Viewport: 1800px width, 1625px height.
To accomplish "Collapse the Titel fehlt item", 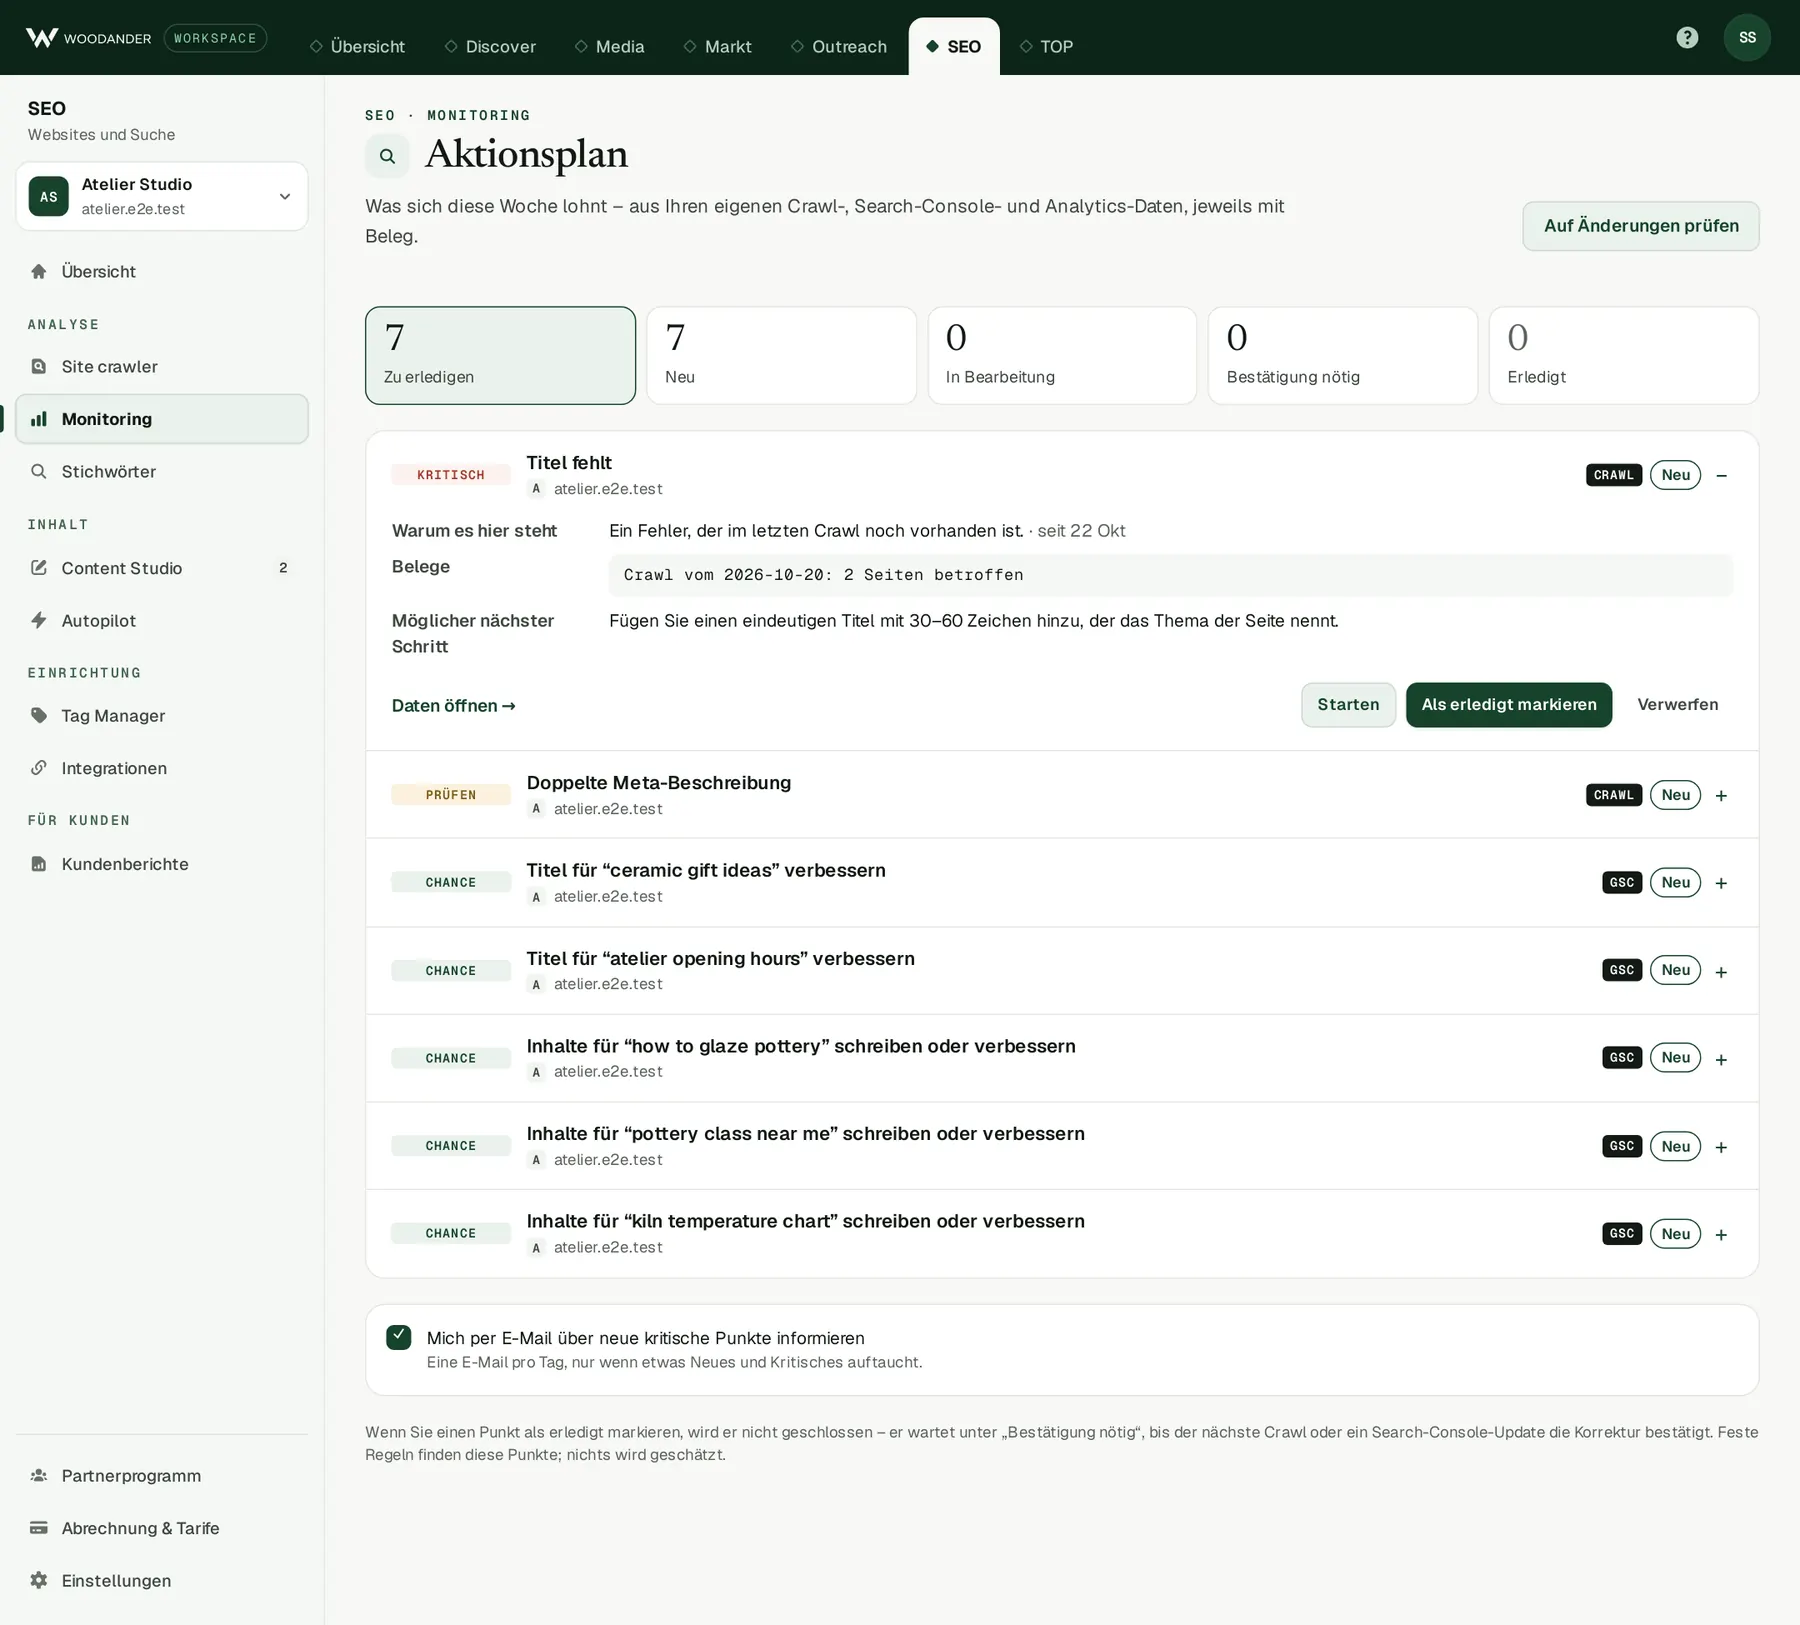I will pos(1721,475).
